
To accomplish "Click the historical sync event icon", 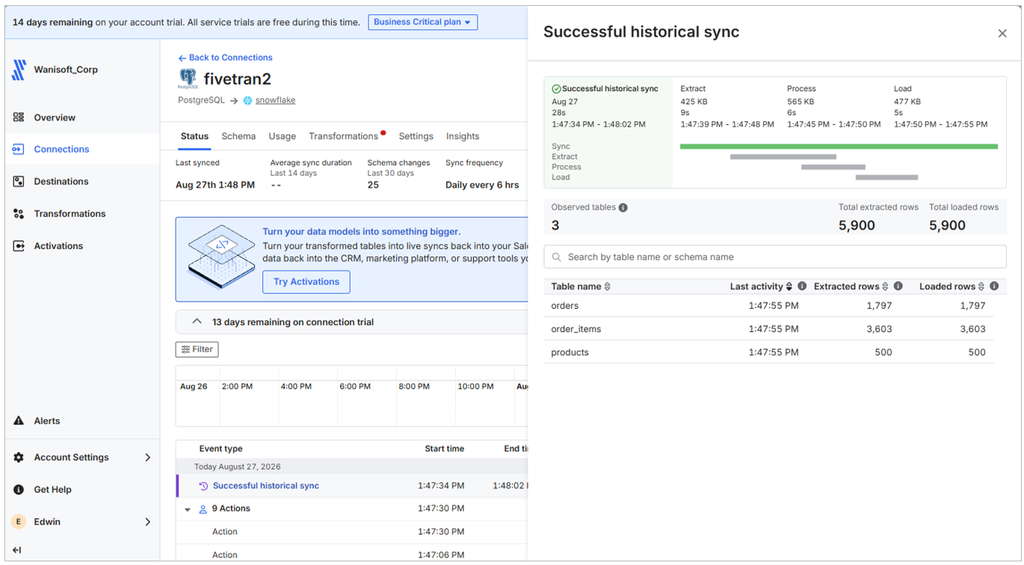I will tap(203, 486).
